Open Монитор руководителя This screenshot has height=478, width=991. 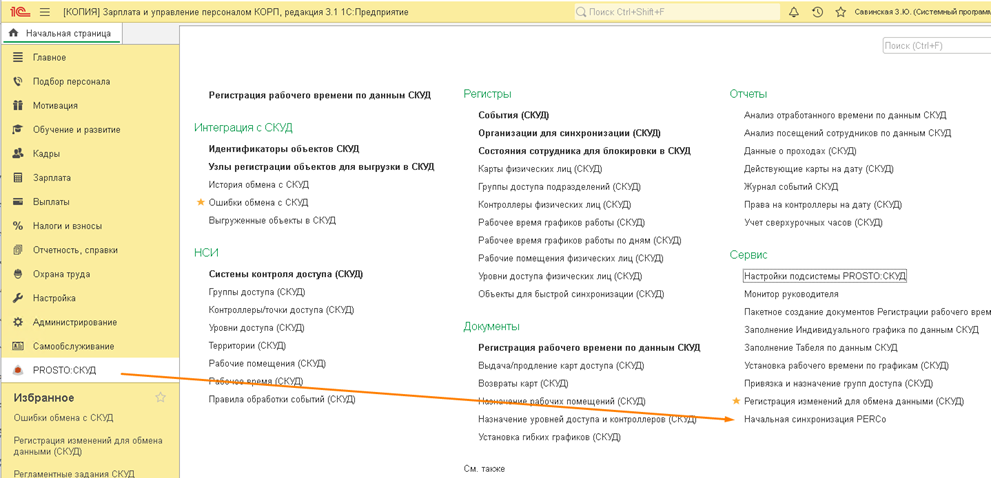click(791, 294)
